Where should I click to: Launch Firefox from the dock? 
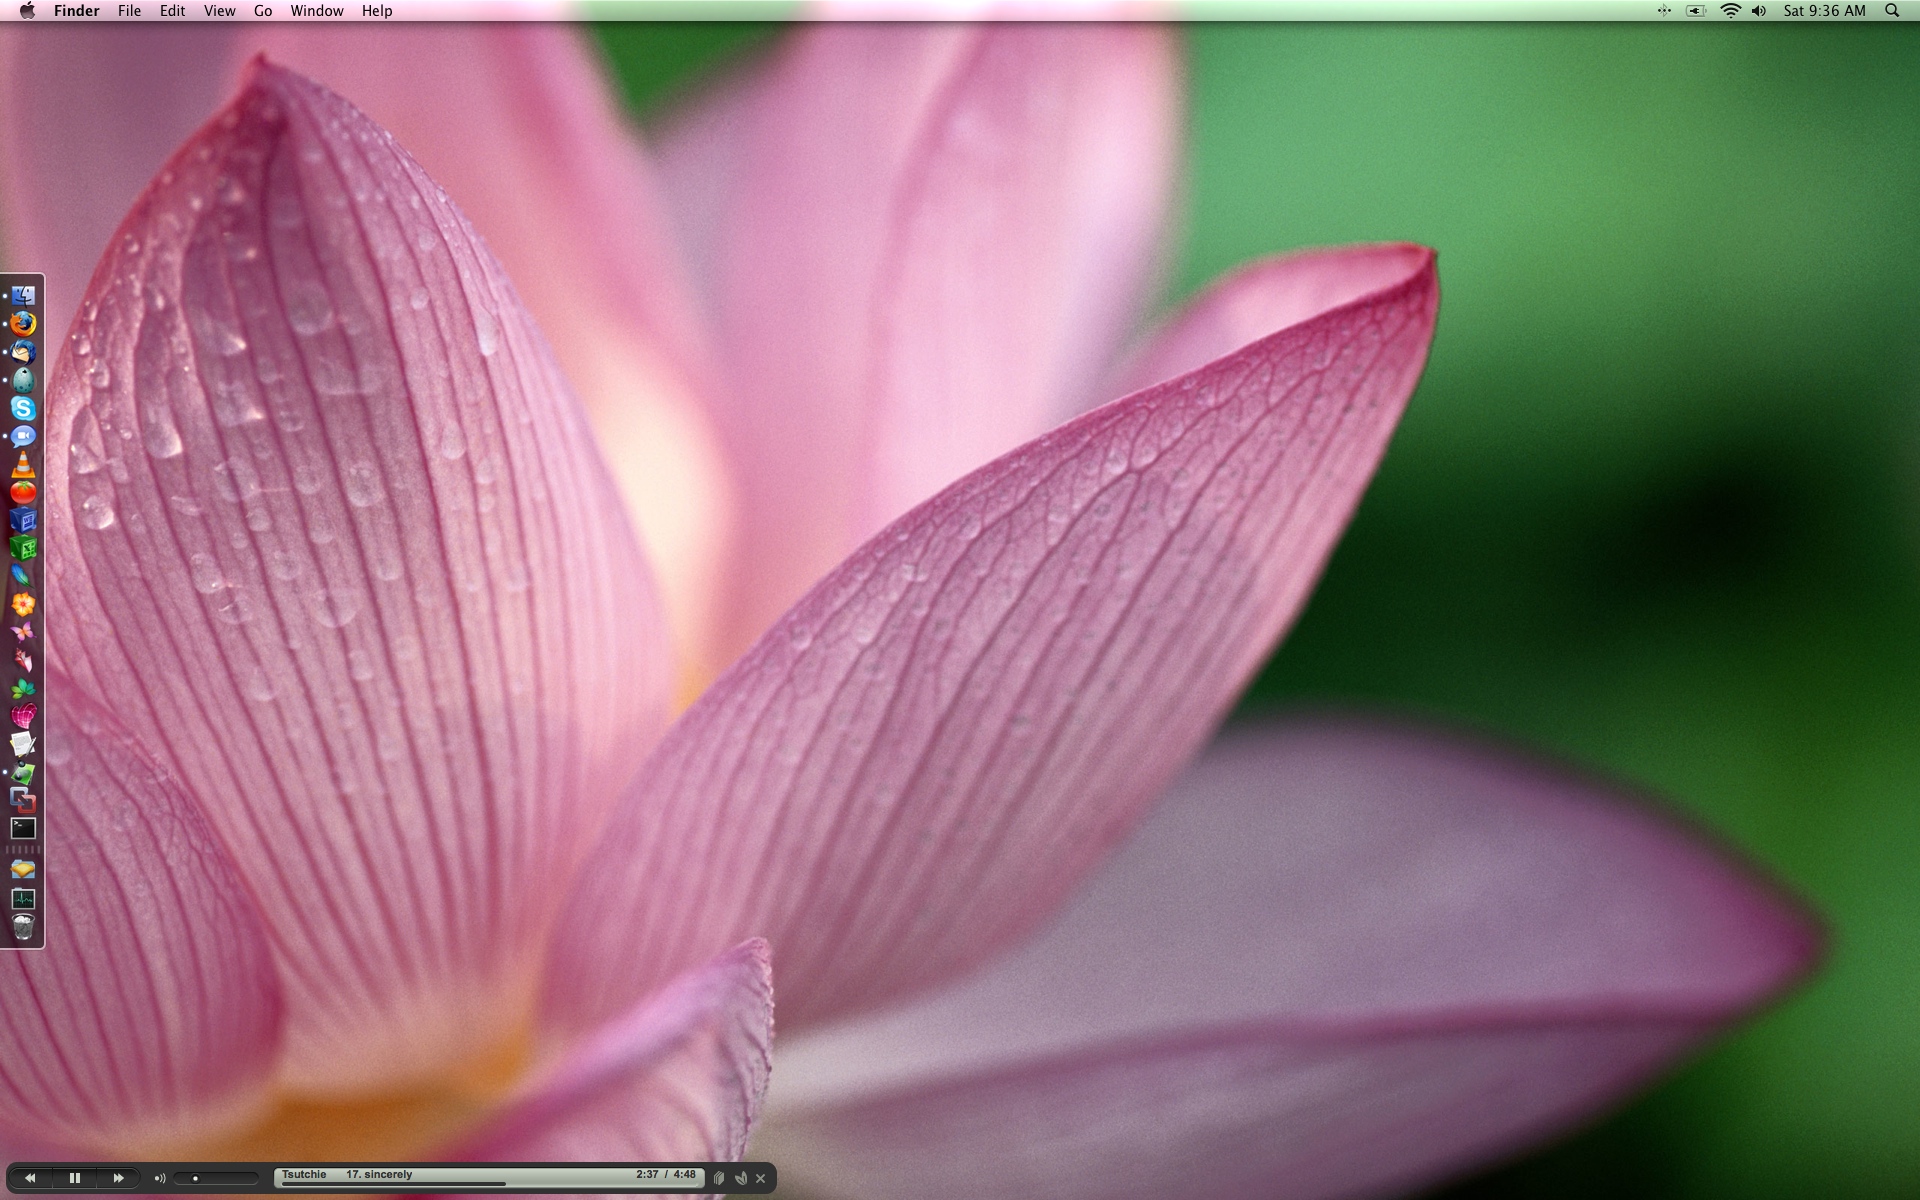pyautogui.click(x=23, y=324)
